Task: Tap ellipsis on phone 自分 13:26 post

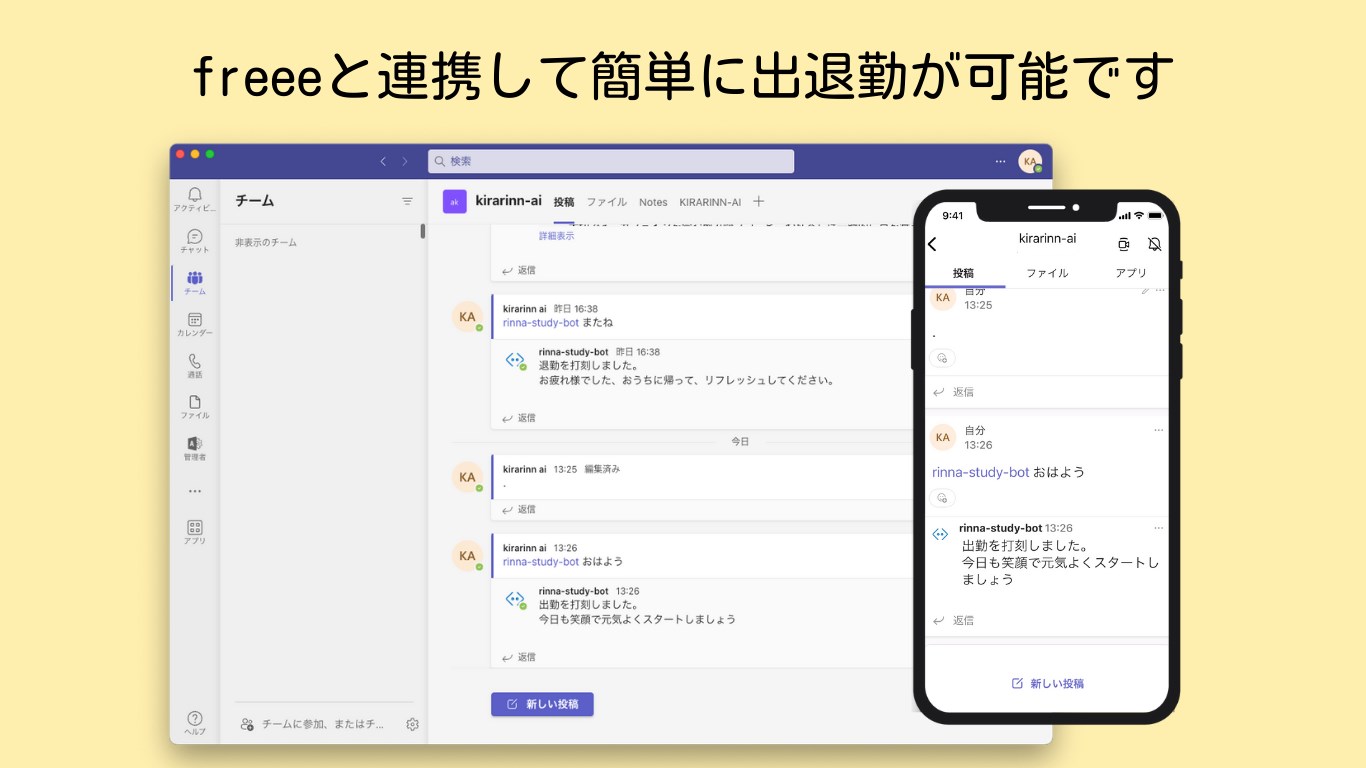Action: click(1159, 430)
